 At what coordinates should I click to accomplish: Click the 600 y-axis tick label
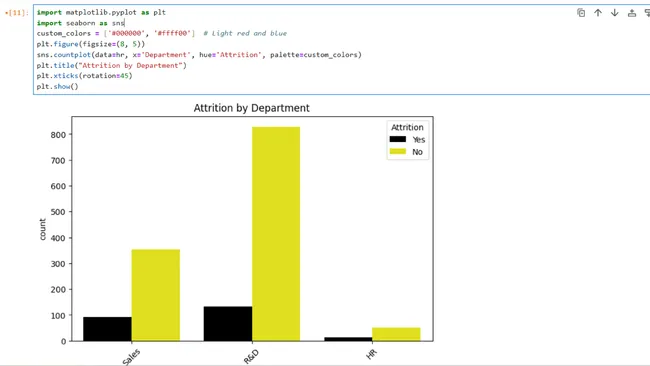[58, 186]
